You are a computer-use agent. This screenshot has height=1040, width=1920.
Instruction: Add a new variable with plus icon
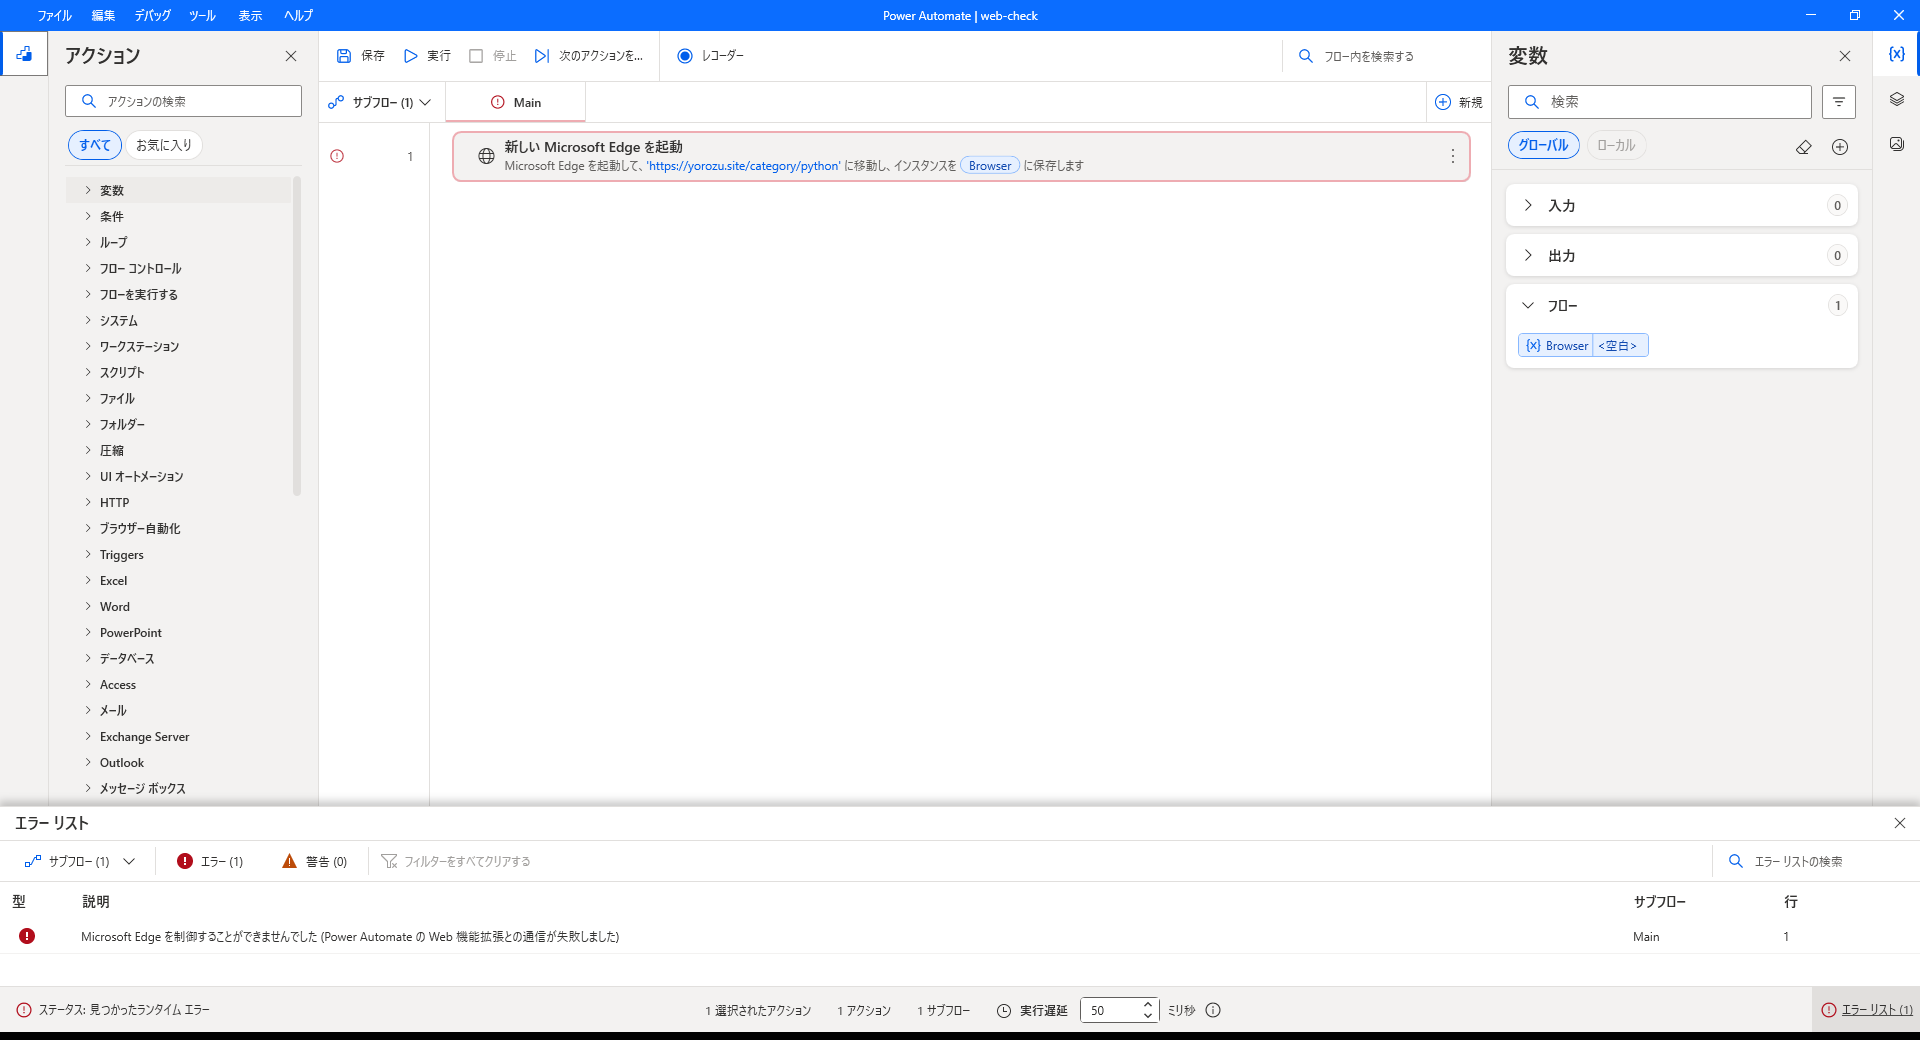coord(1840,147)
